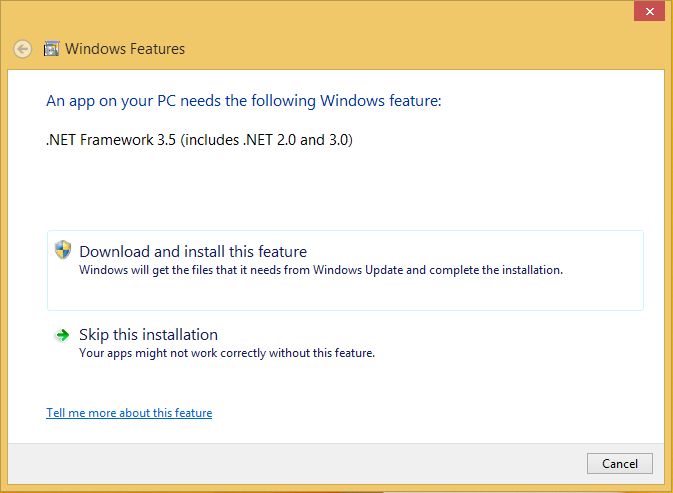Open "Tell me more about this feature" link
This screenshot has width=673, height=493.
tap(129, 413)
